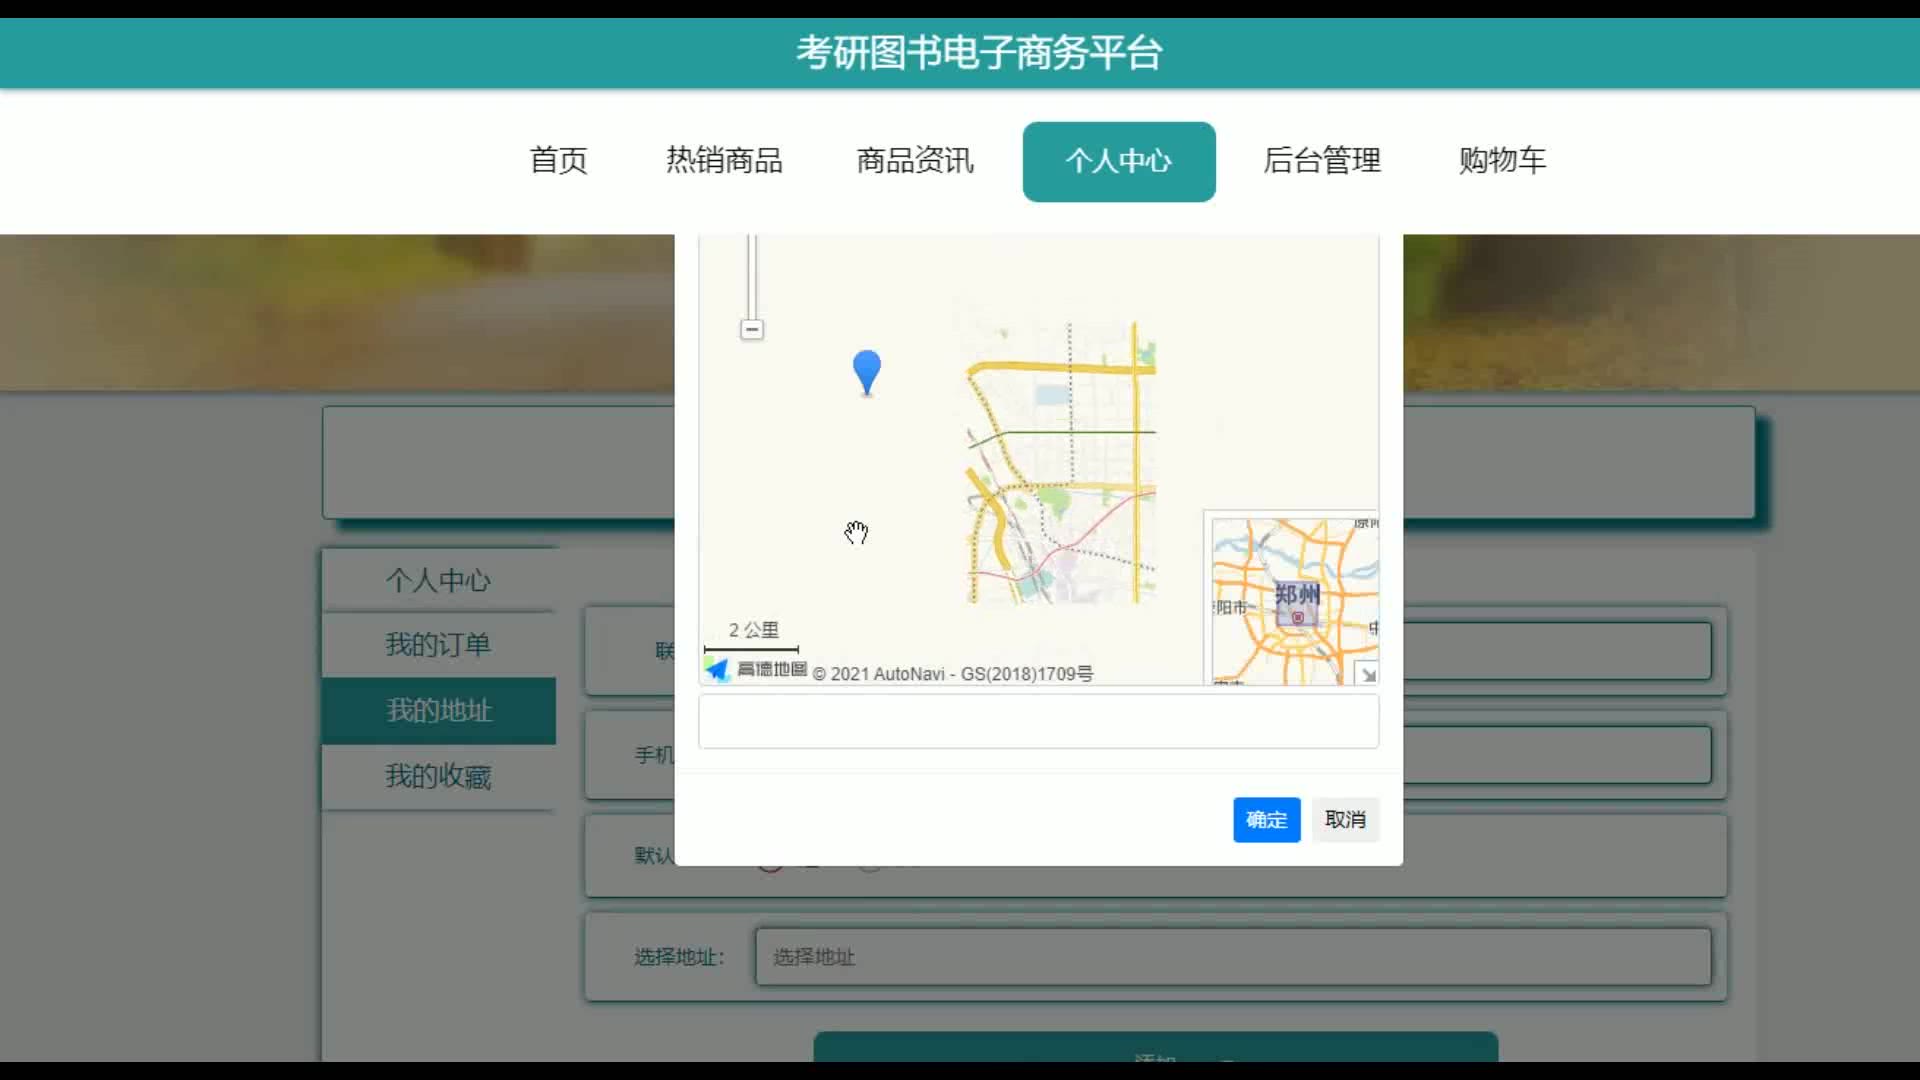1920x1080 pixels.
Task: Open the 购物车 shopping cart
Action: point(1501,161)
